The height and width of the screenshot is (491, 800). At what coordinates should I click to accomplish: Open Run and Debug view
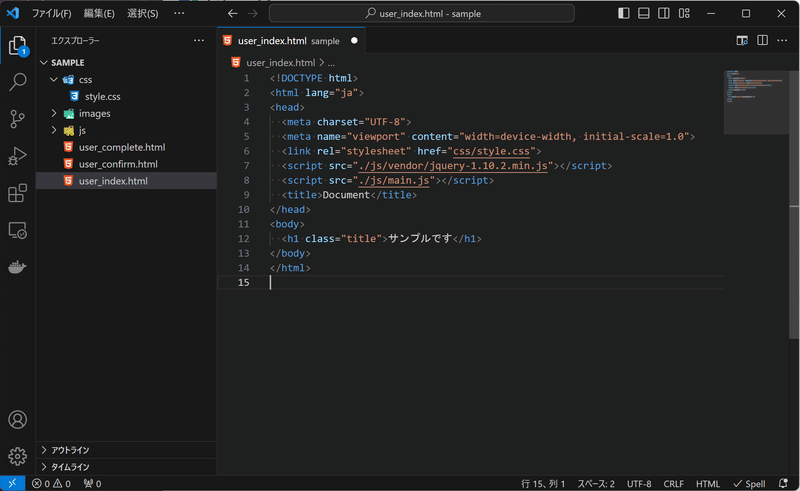pos(18,156)
